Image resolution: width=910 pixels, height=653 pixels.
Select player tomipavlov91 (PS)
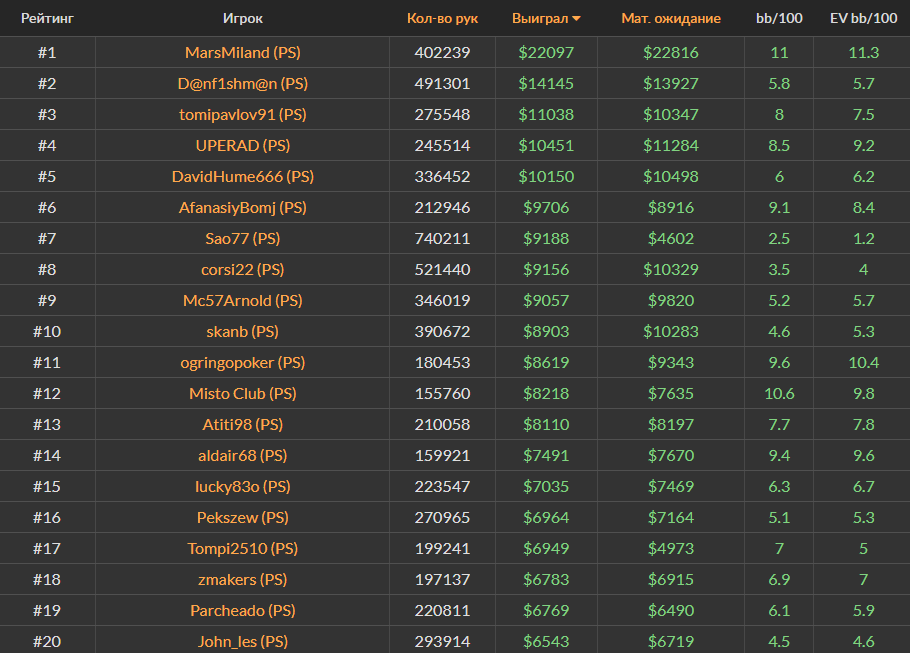(242, 114)
